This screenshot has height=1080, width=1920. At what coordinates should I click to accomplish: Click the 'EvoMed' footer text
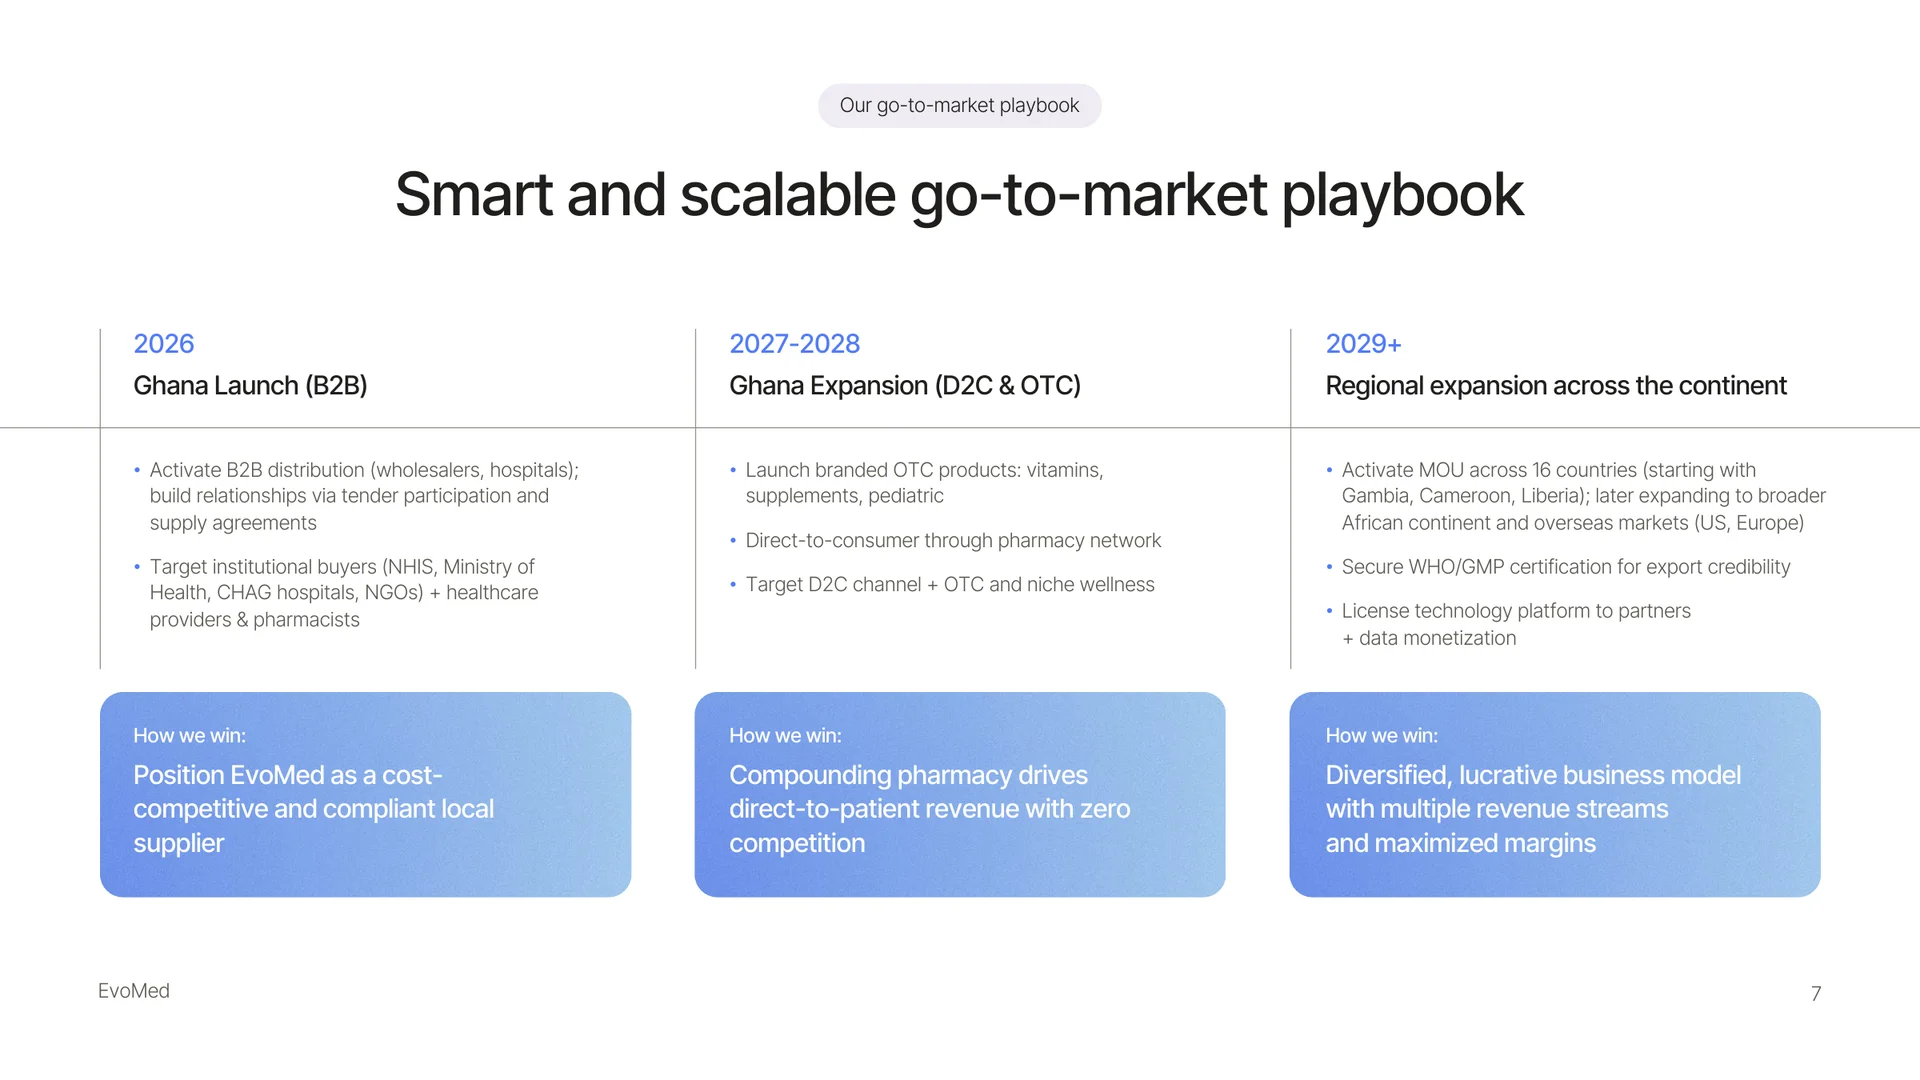[x=134, y=991]
